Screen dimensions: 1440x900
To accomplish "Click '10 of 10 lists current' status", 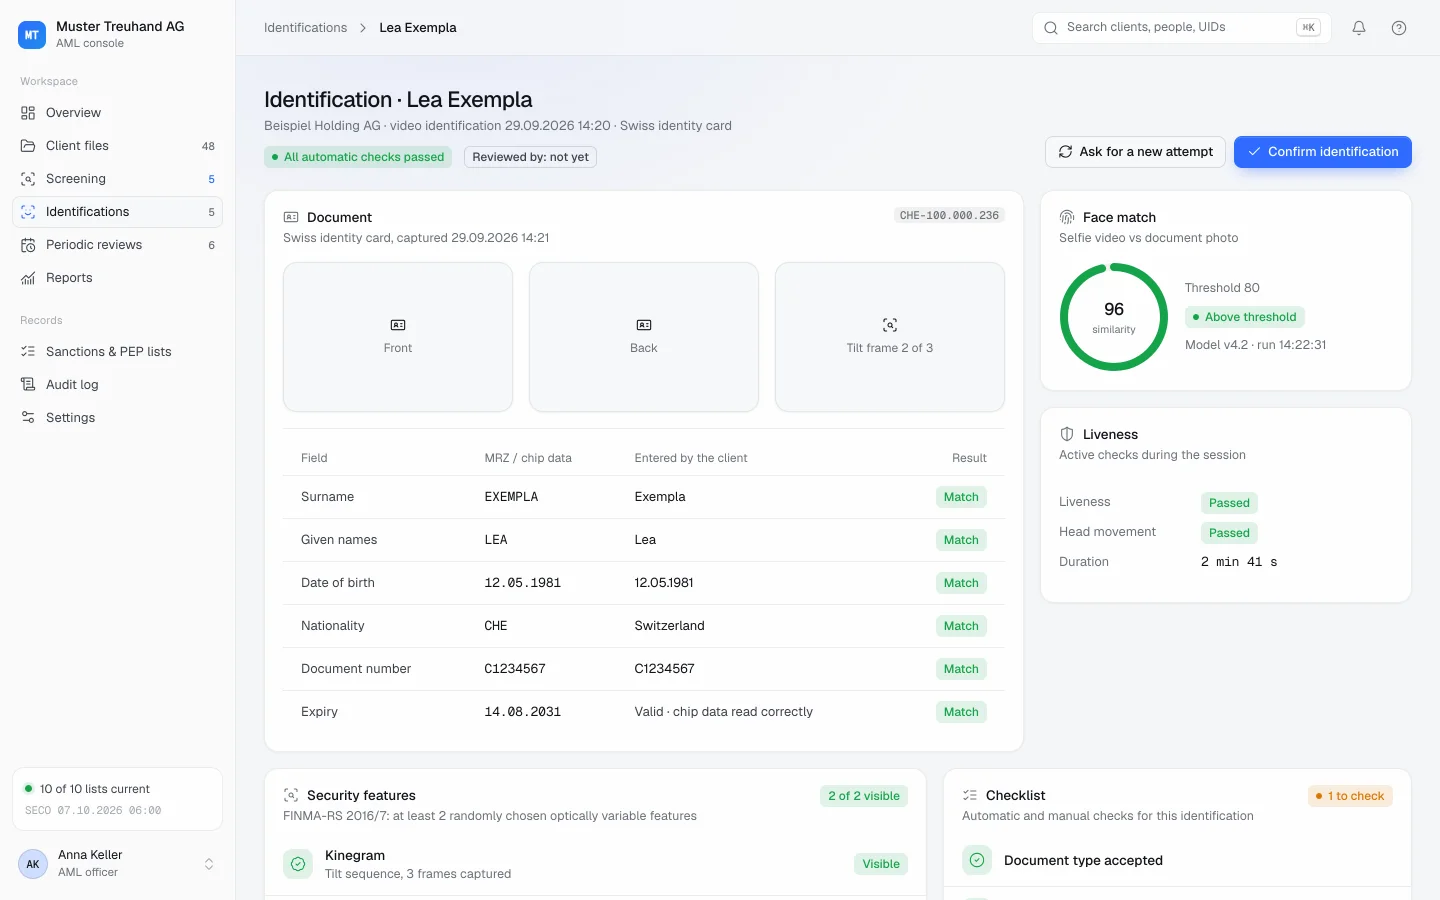I will click(x=87, y=789).
